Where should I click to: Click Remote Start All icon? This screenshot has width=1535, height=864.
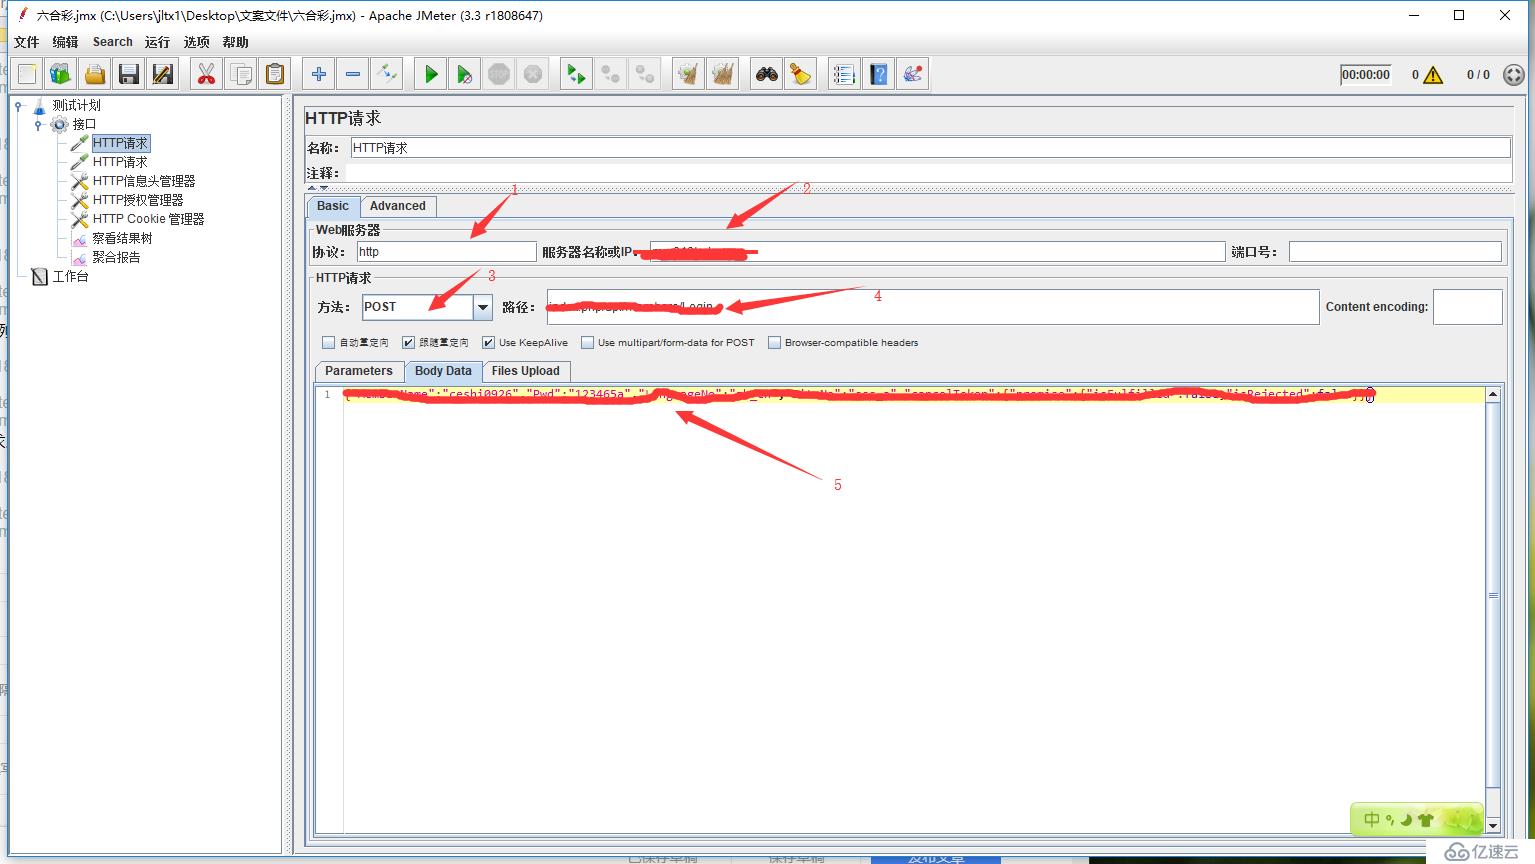tap(576, 74)
